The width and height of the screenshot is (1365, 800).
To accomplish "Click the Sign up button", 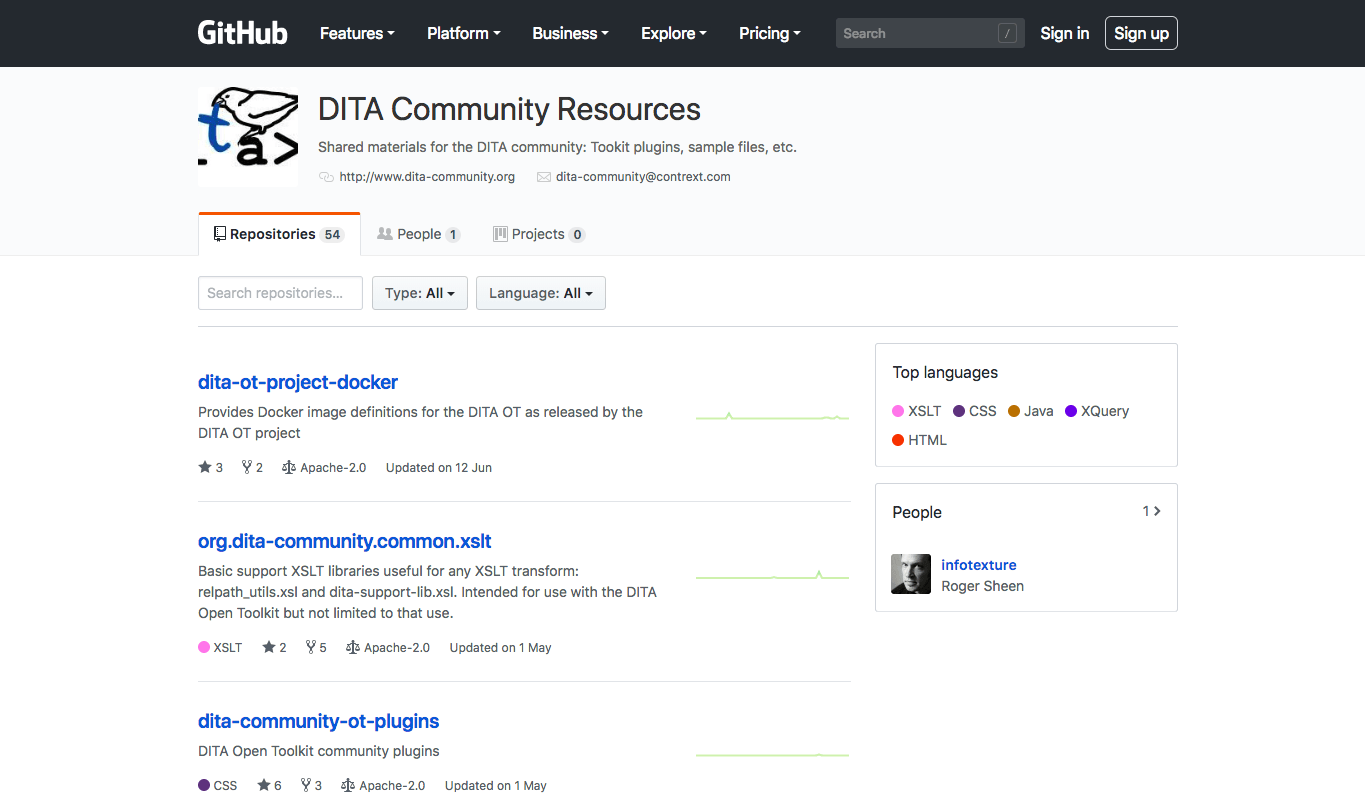I will pos(1141,32).
